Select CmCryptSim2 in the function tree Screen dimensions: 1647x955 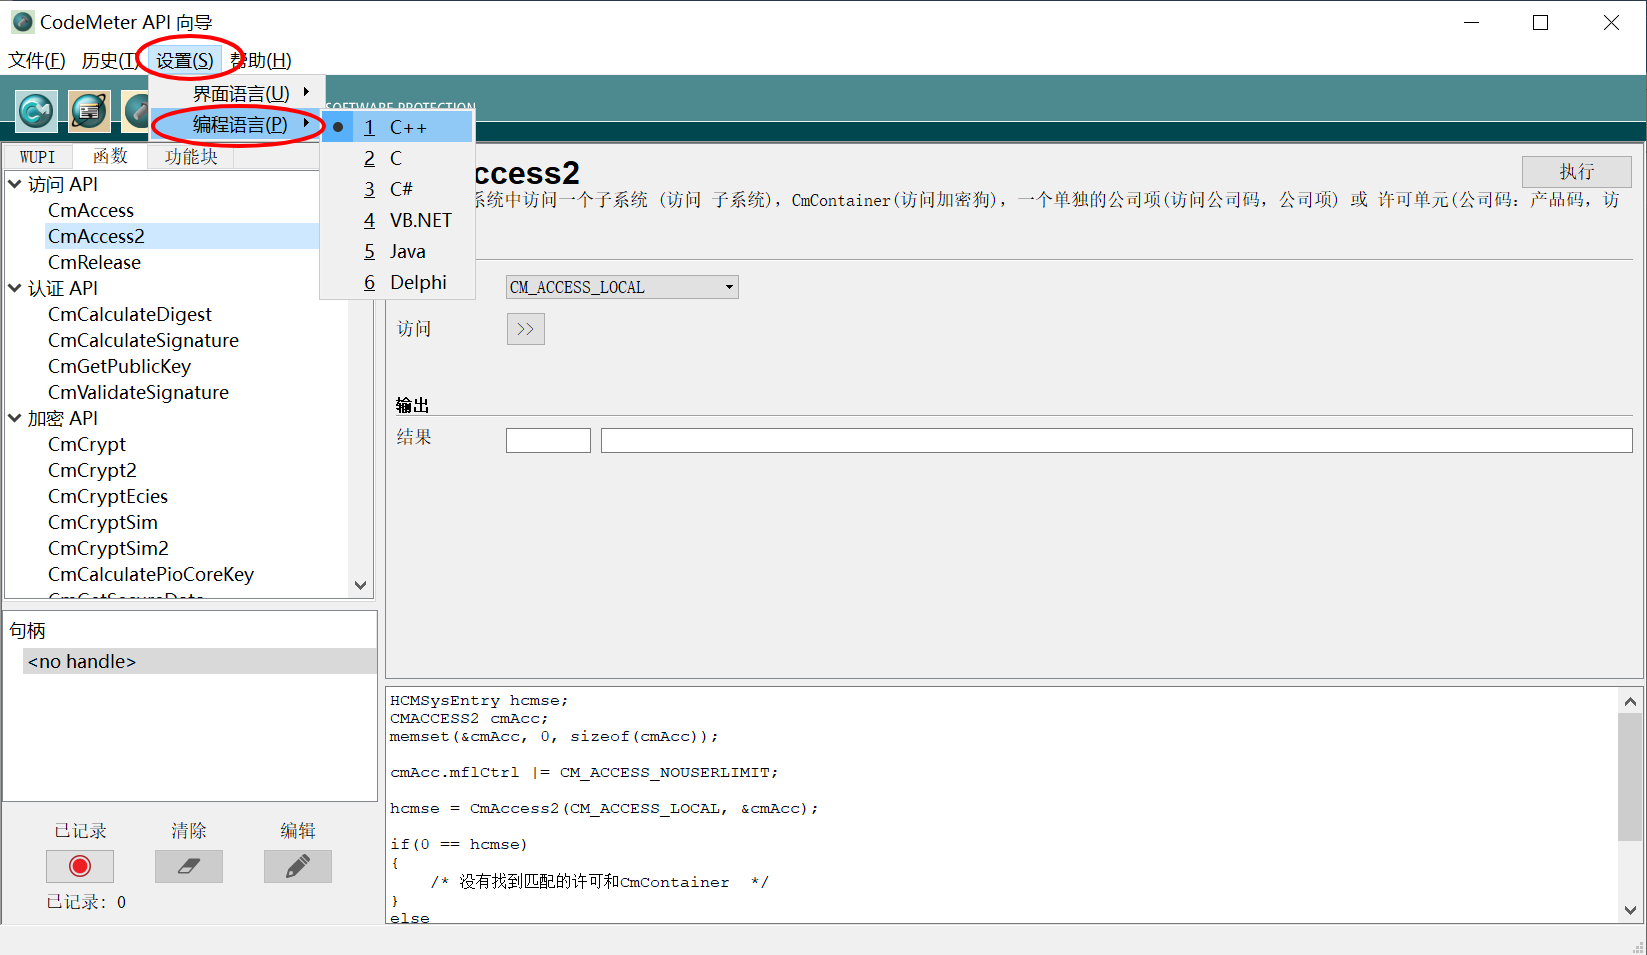pos(108,548)
